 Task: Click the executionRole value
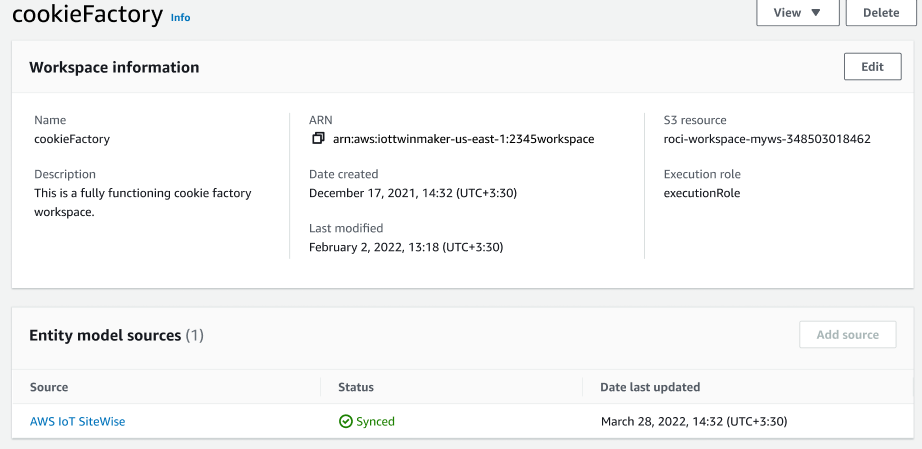[x=702, y=193]
